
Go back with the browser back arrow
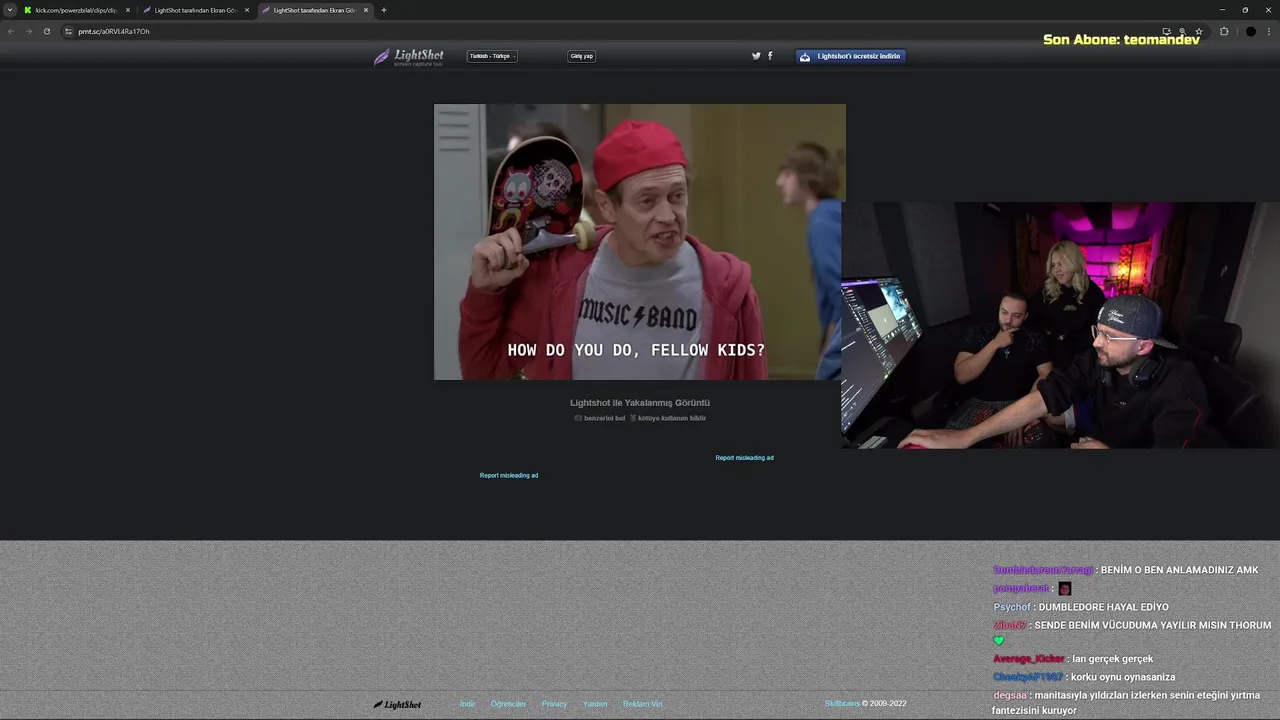(11, 31)
